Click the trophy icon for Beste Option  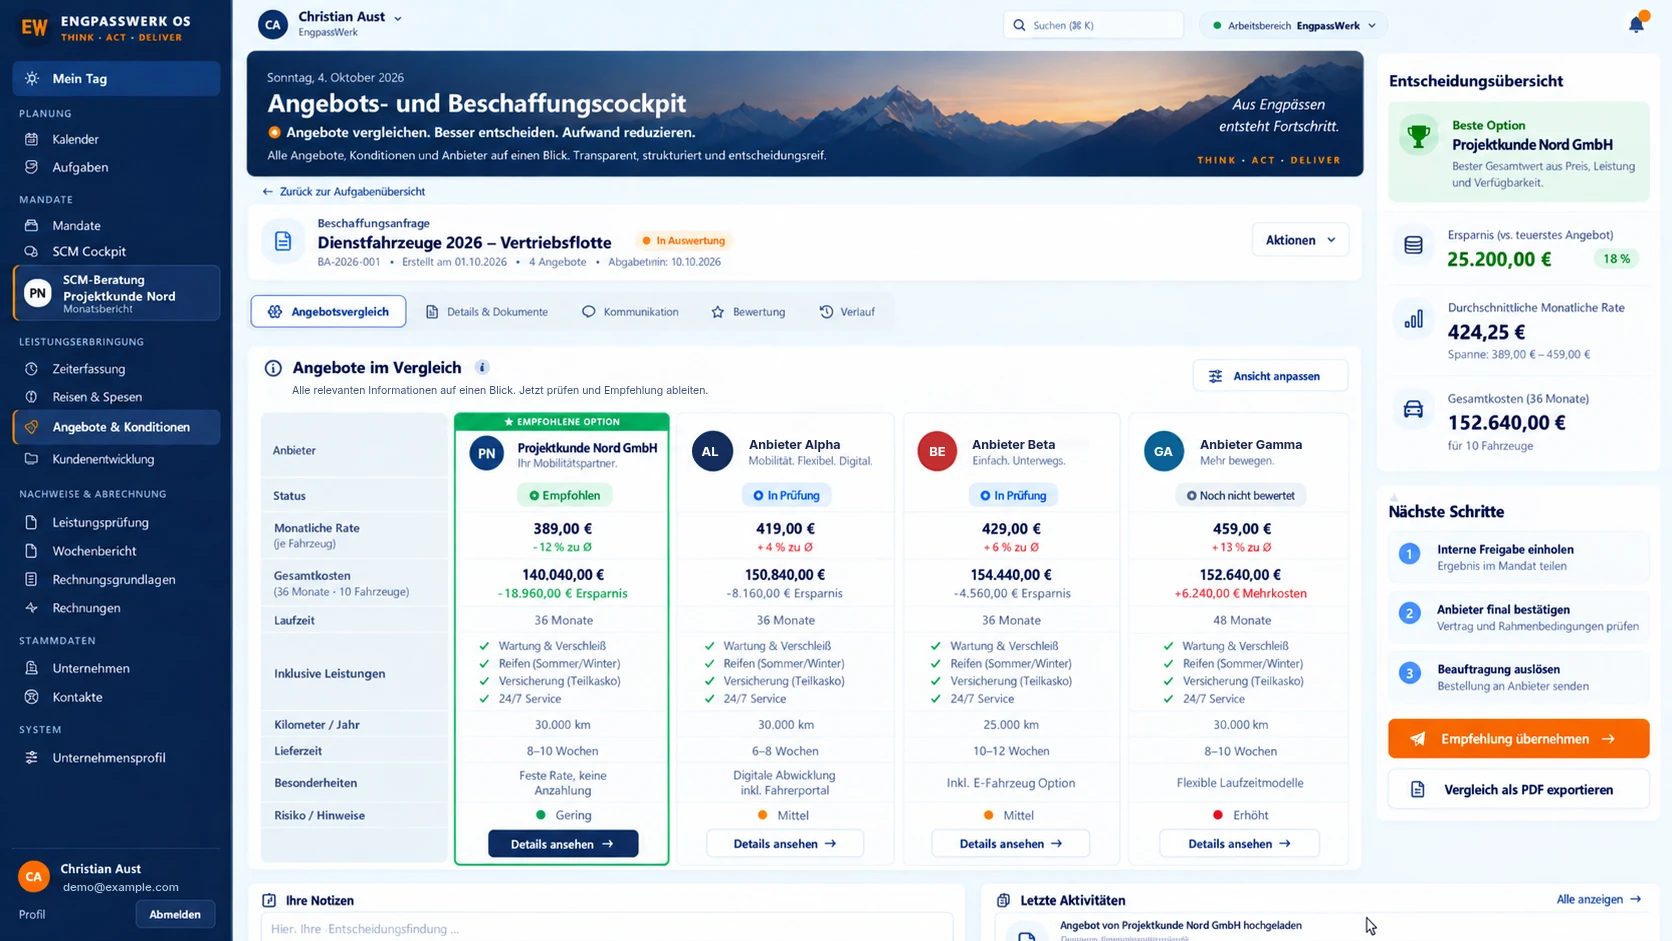[x=1418, y=136]
